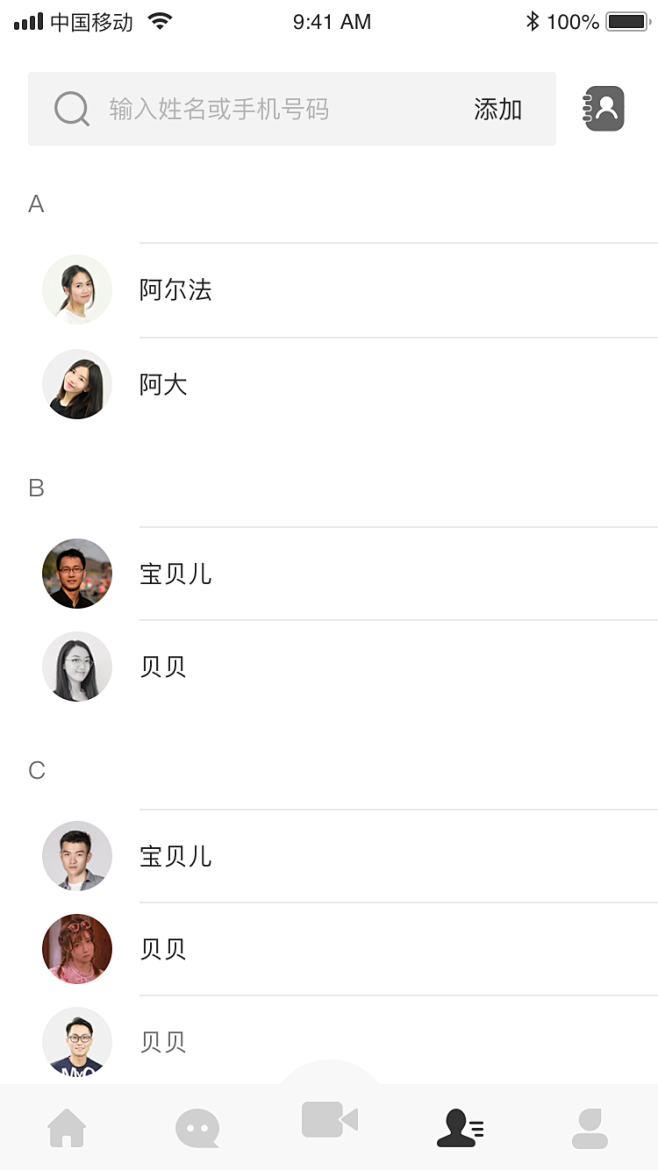
Task: Open the address book icon beside search
Action: click(x=603, y=109)
